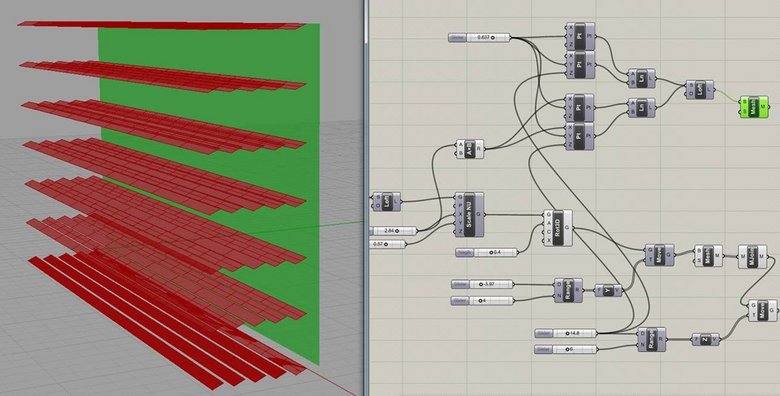This screenshot has height=396, width=780.
Task: Click the MJoin mesh join component
Action: click(753, 256)
